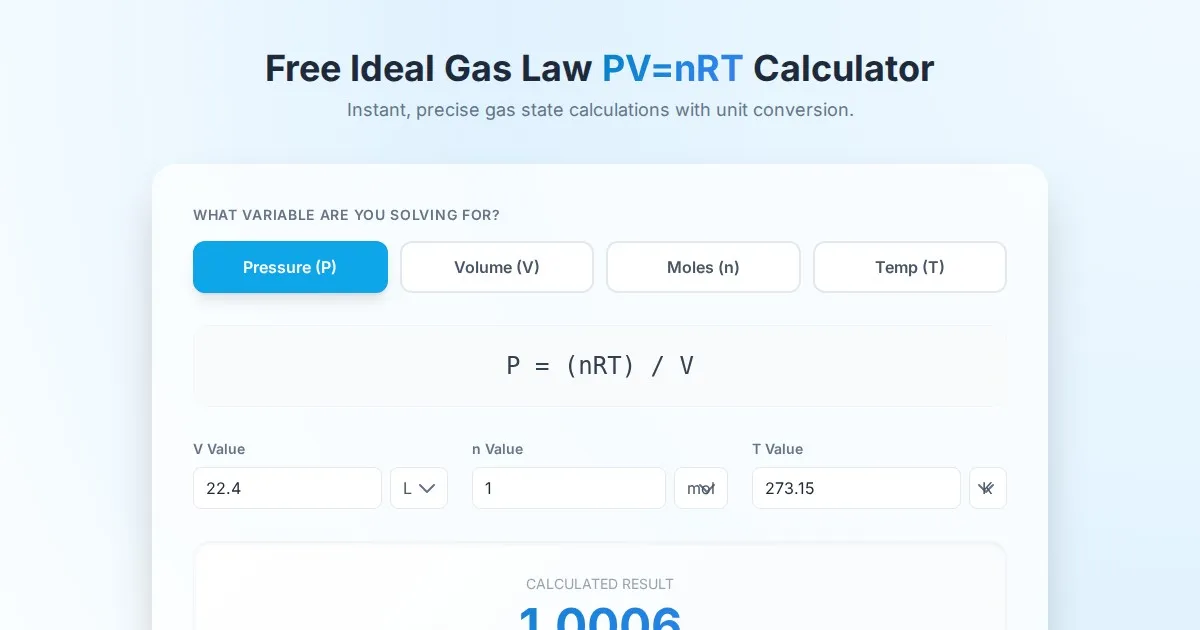The width and height of the screenshot is (1200, 630).
Task: Click the T Value field containing 273.15
Action: point(855,488)
